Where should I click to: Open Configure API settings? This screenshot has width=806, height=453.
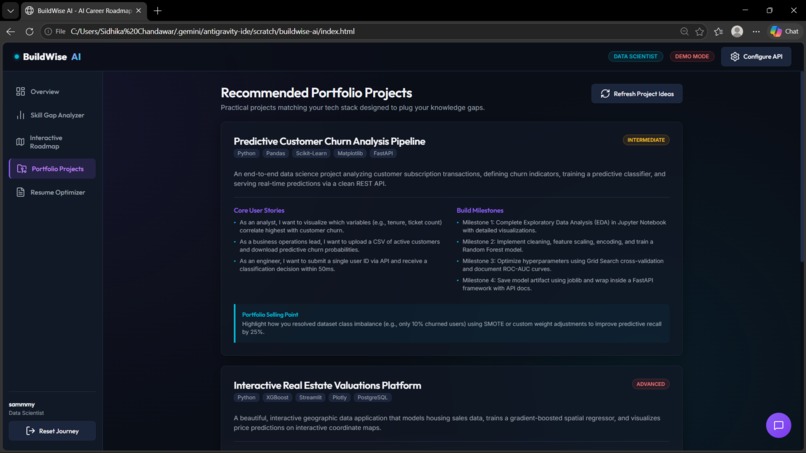pyautogui.click(x=756, y=57)
